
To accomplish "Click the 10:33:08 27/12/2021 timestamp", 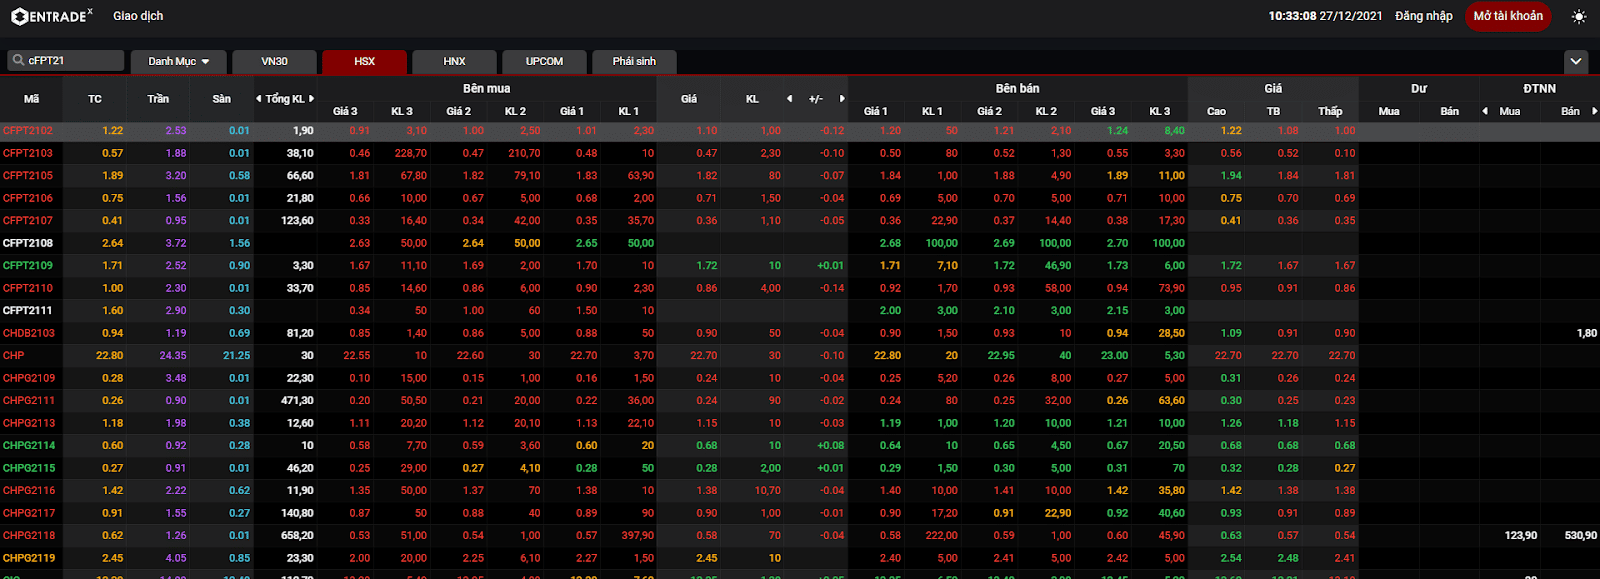I will tap(1325, 16).
